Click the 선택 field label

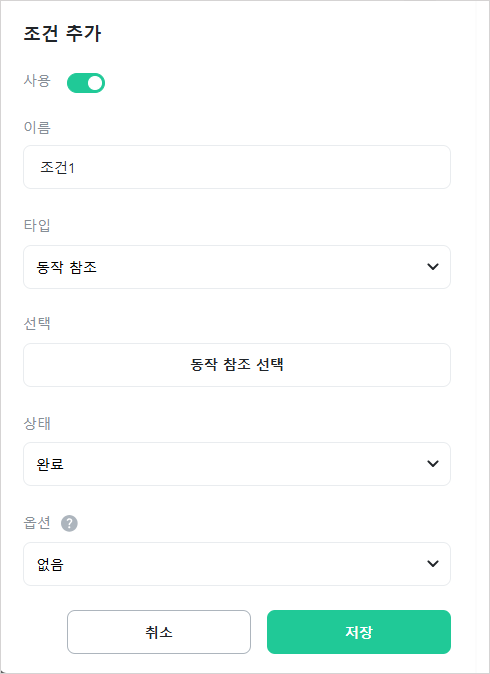pyautogui.click(x=37, y=323)
